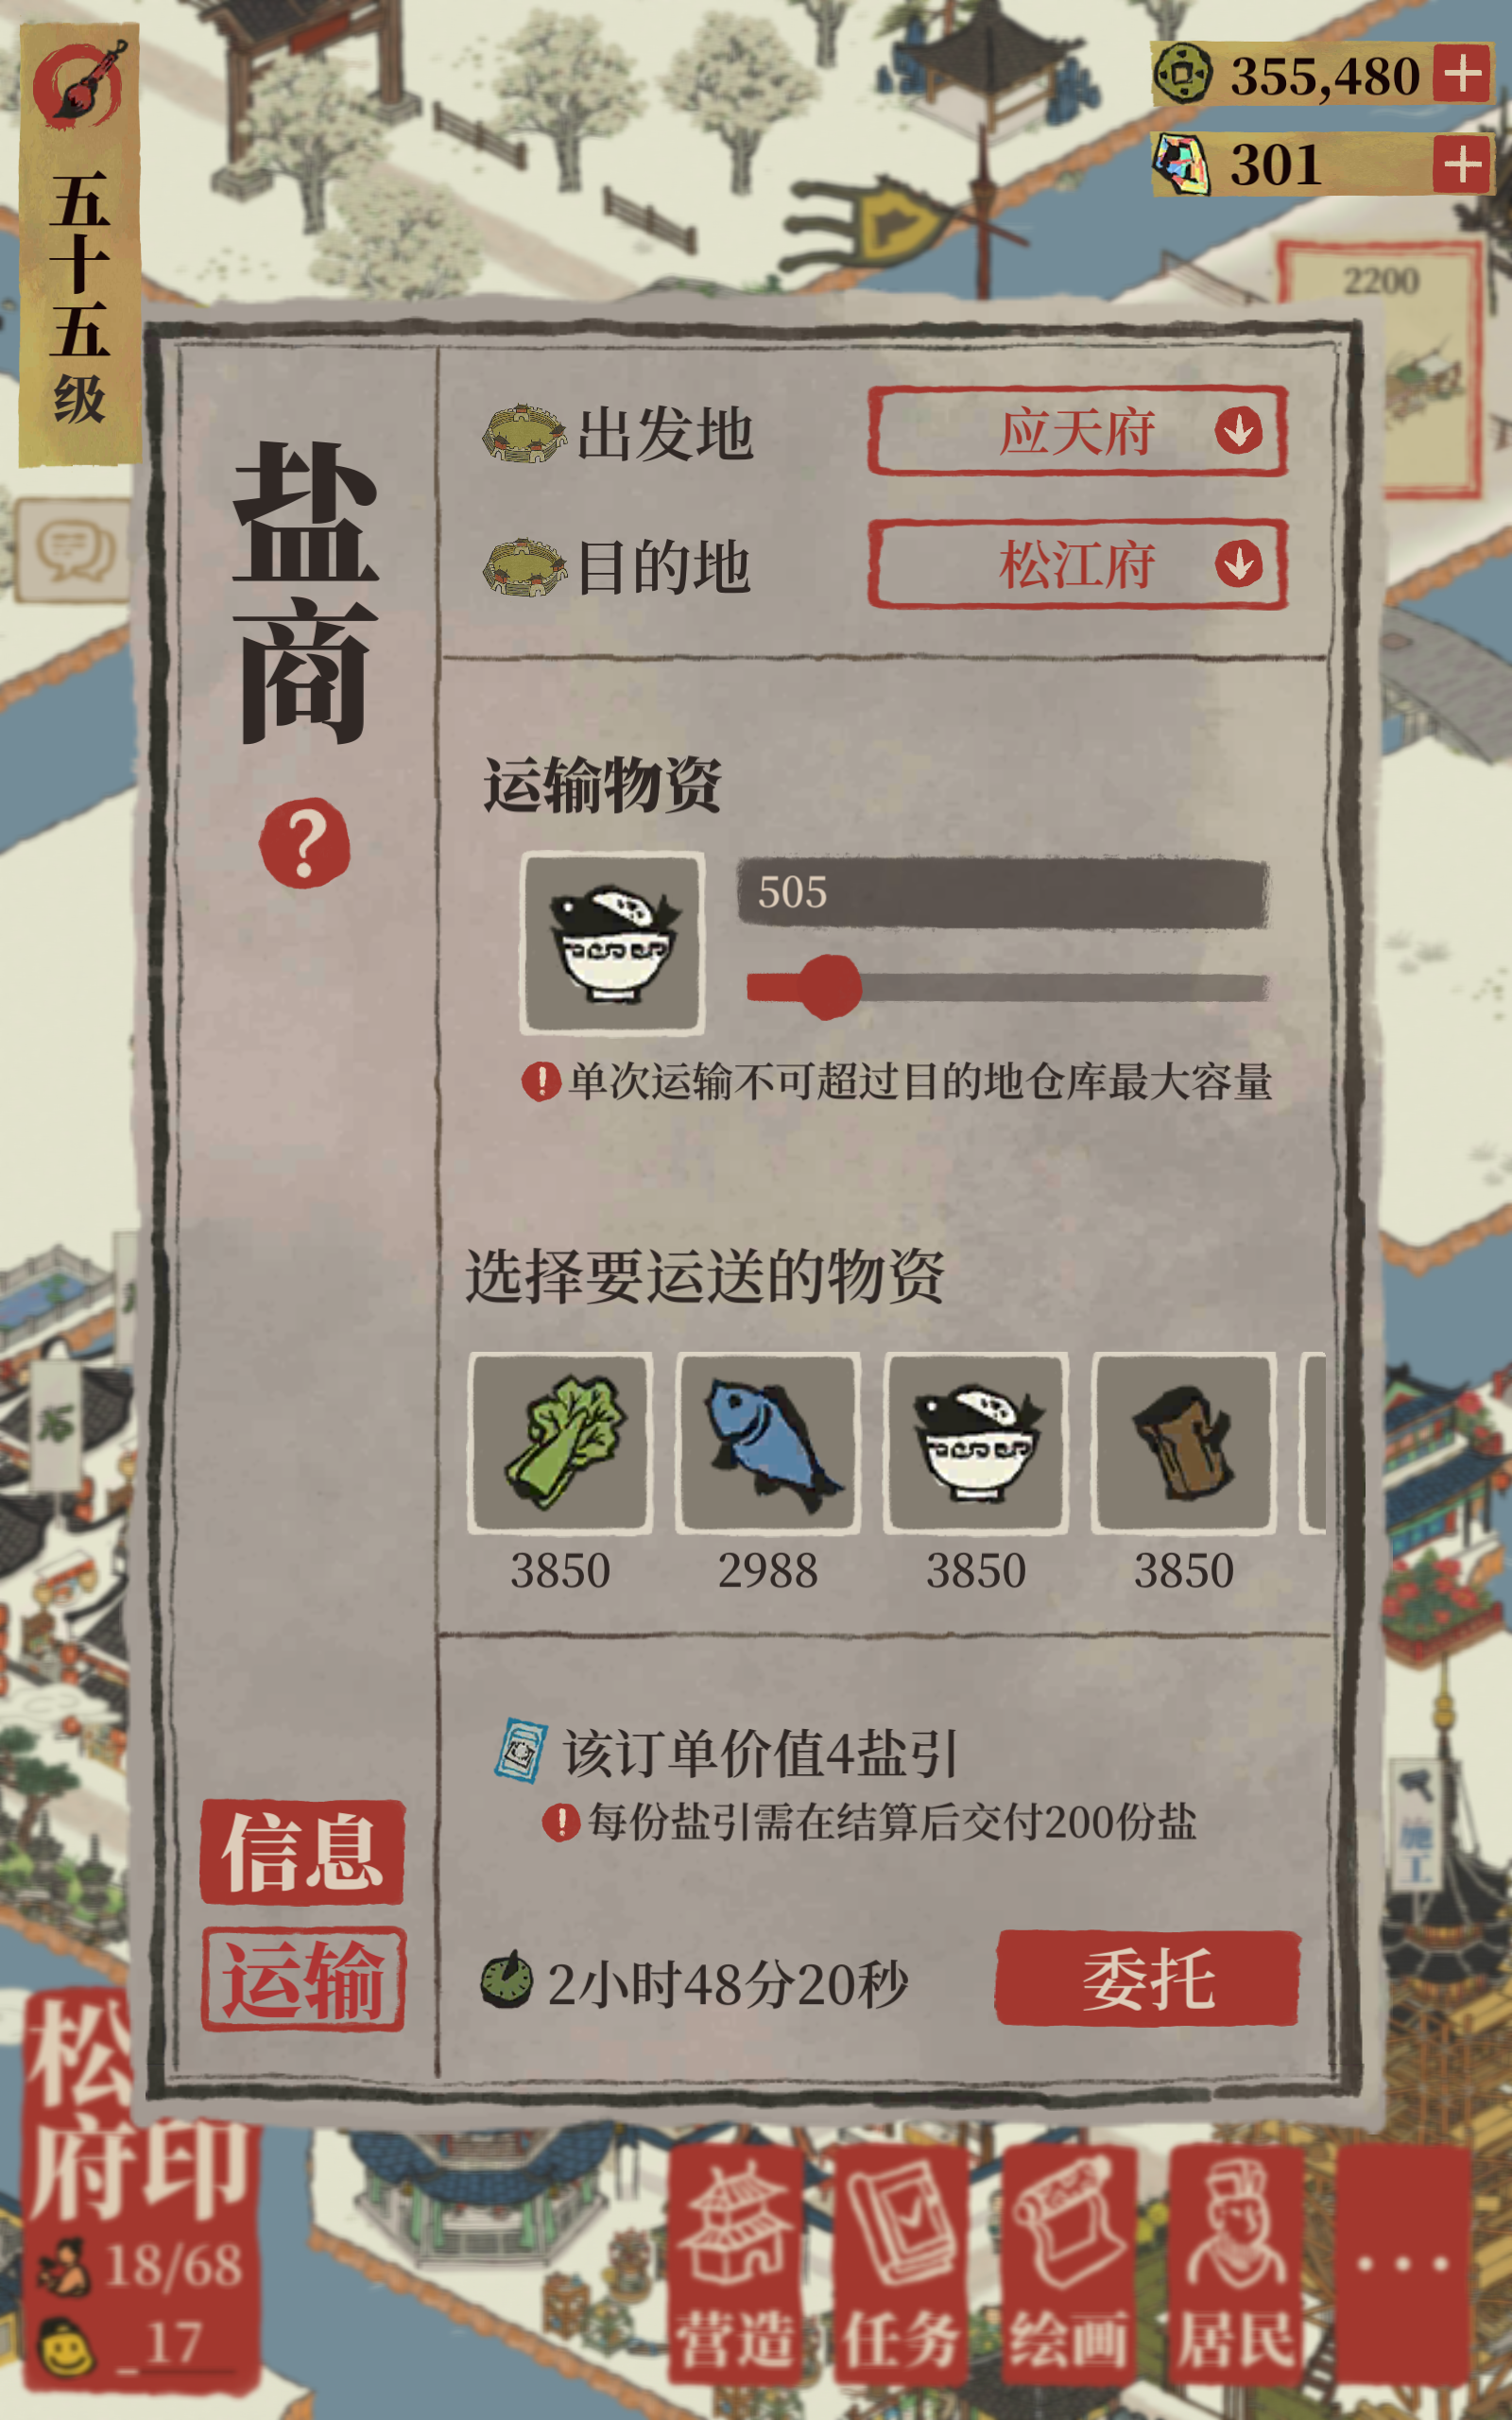
Task: Click the transport quantity slider handle
Action: 828,987
